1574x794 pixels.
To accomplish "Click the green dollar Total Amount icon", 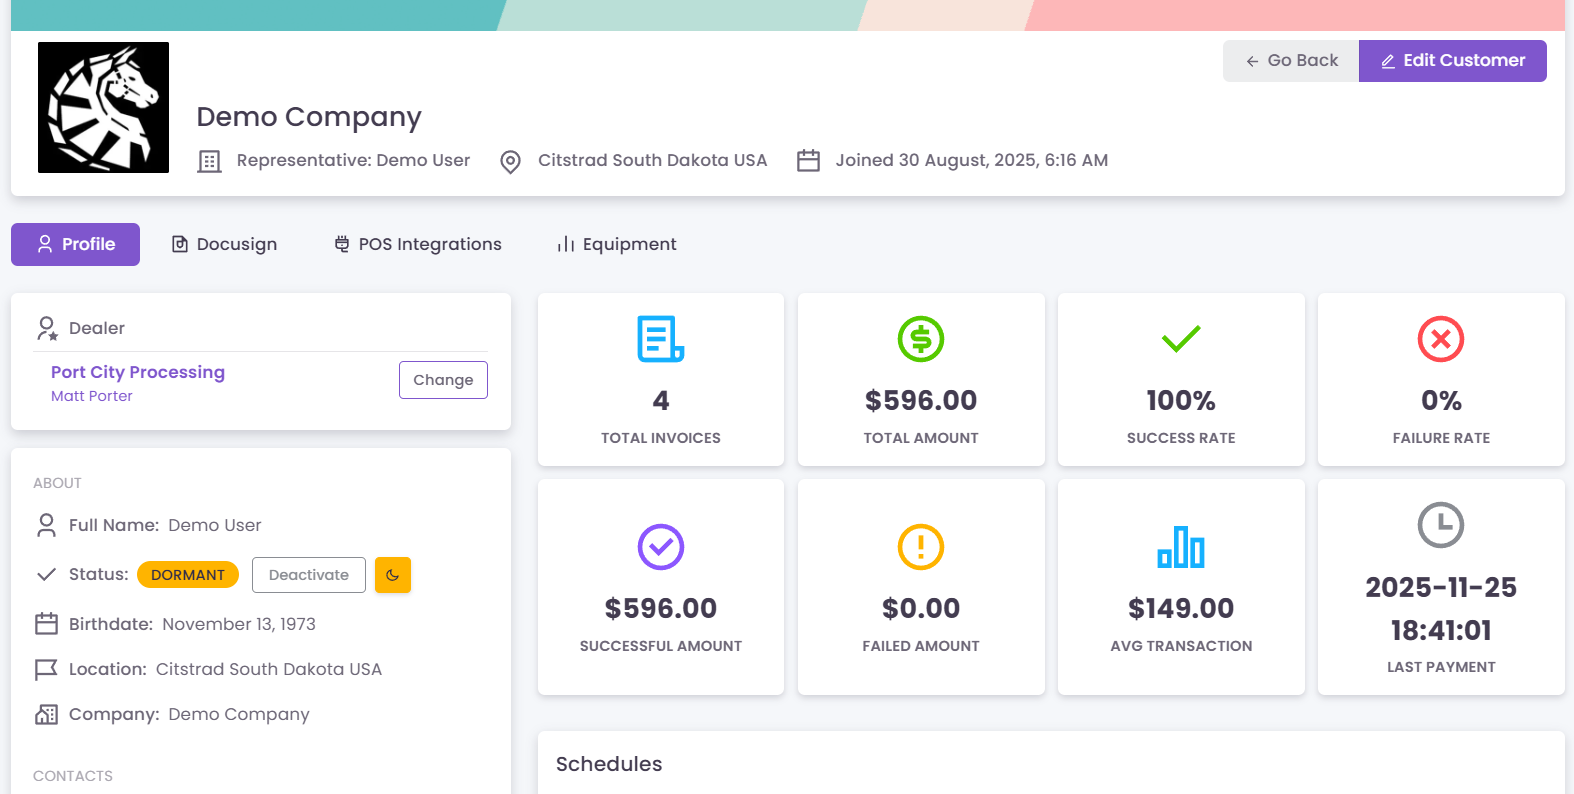I will point(920,339).
